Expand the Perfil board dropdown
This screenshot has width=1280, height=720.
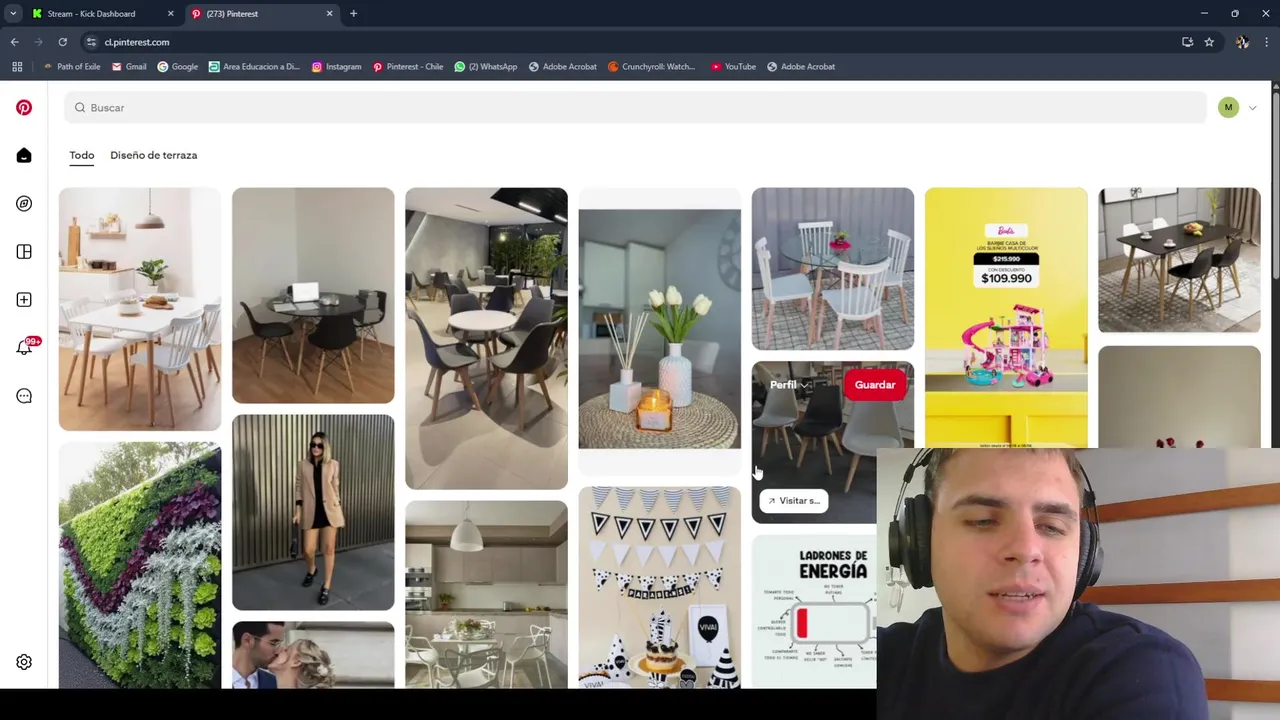[x=789, y=385]
